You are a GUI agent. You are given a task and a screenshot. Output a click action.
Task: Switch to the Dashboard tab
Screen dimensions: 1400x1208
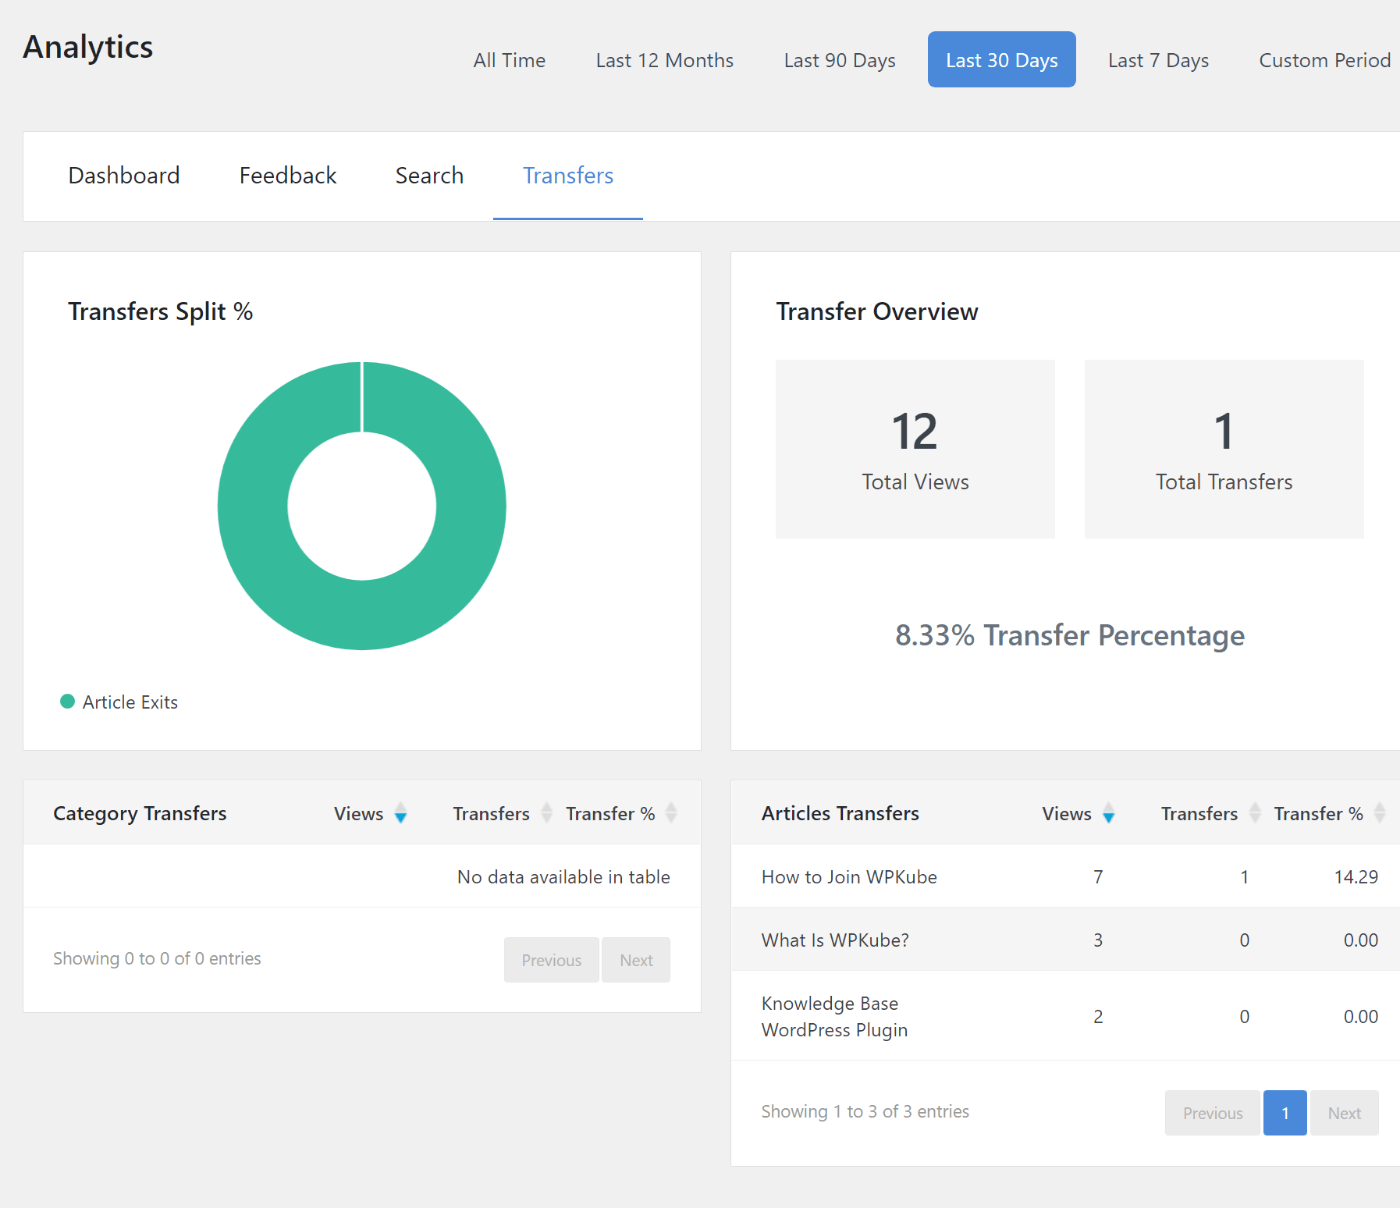click(x=124, y=176)
